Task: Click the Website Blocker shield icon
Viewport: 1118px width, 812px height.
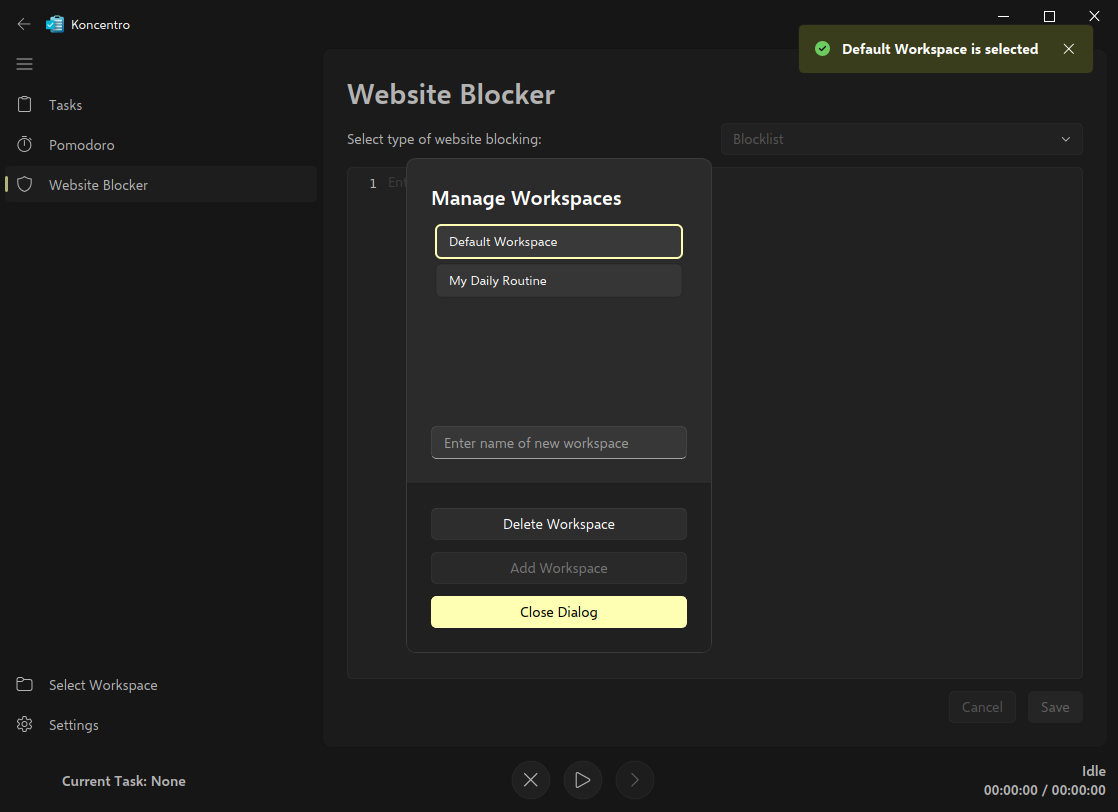Action: tap(25, 185)
